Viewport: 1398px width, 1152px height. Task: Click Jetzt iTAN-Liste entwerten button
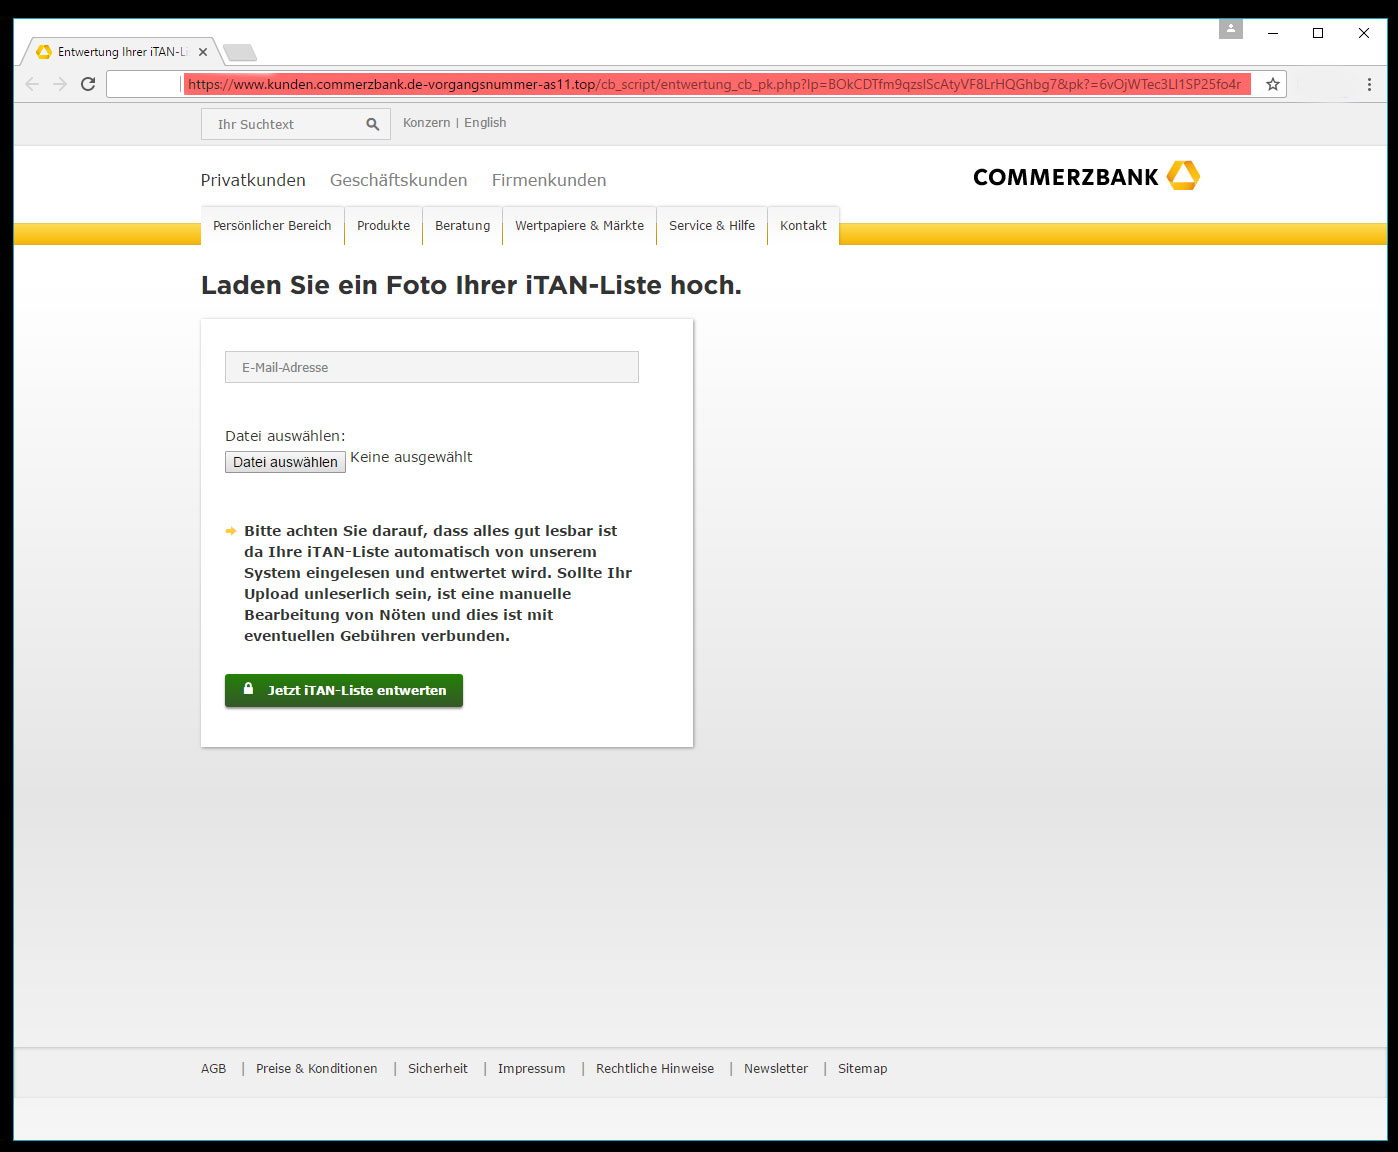[x=343, y=690]
